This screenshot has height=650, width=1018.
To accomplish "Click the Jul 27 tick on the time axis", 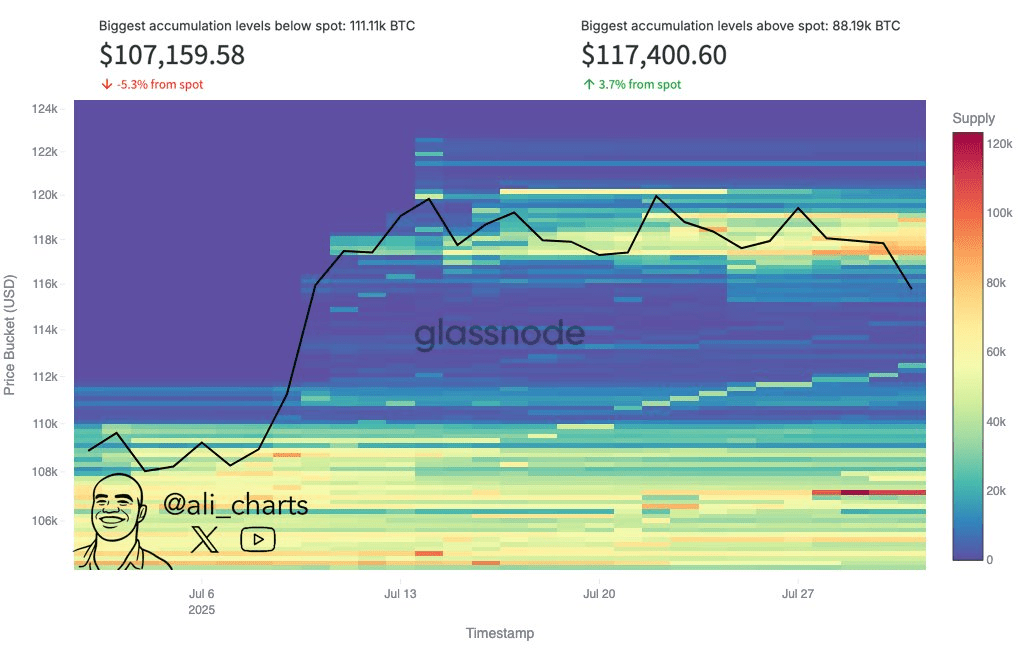I will click(798, 594).
